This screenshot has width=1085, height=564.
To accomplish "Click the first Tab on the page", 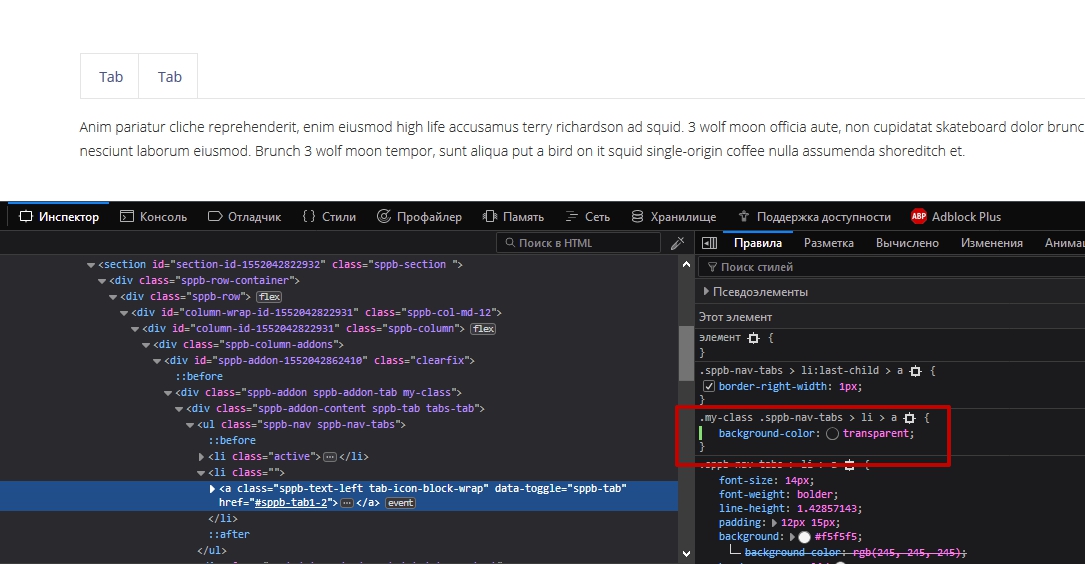I will coord(110,76).
